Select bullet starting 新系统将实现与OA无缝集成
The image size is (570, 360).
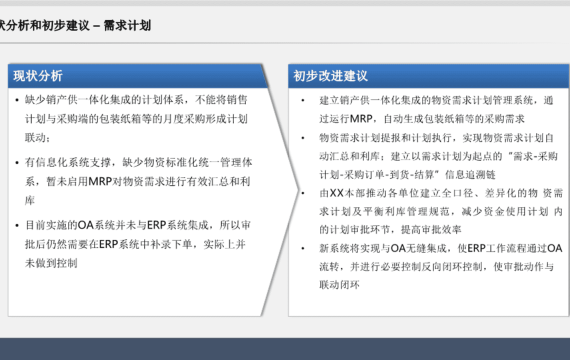441,267
